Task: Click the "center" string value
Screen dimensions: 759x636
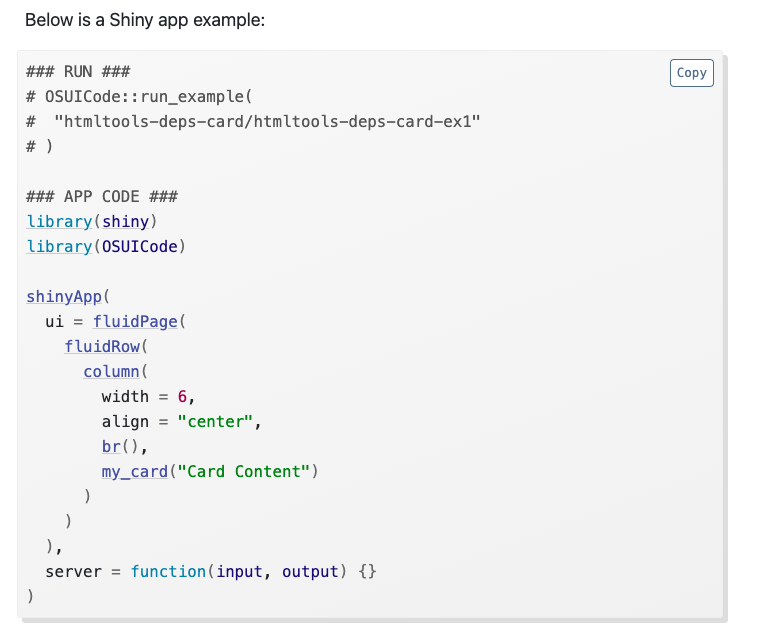Action: pos(215,422)
